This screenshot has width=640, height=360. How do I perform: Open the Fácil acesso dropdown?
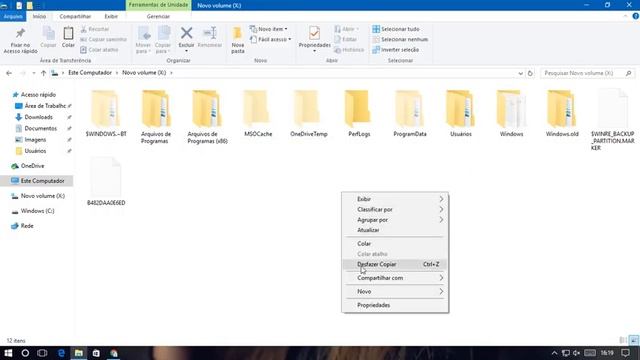pyautogui.click(x=270, y=40)
